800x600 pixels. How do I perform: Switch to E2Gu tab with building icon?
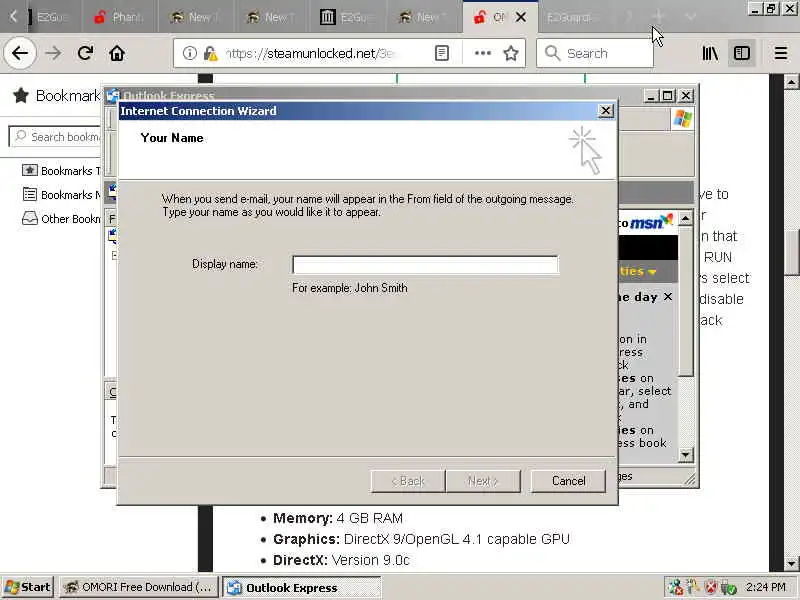pos(348,17)
